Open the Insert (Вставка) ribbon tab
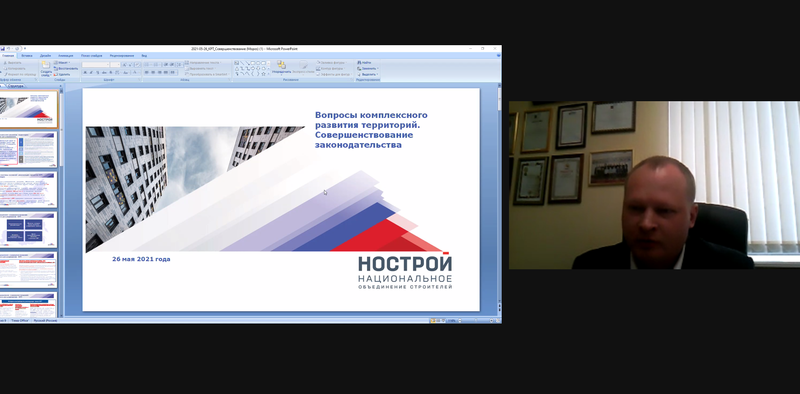800x394 pixels. click(27, 56)
